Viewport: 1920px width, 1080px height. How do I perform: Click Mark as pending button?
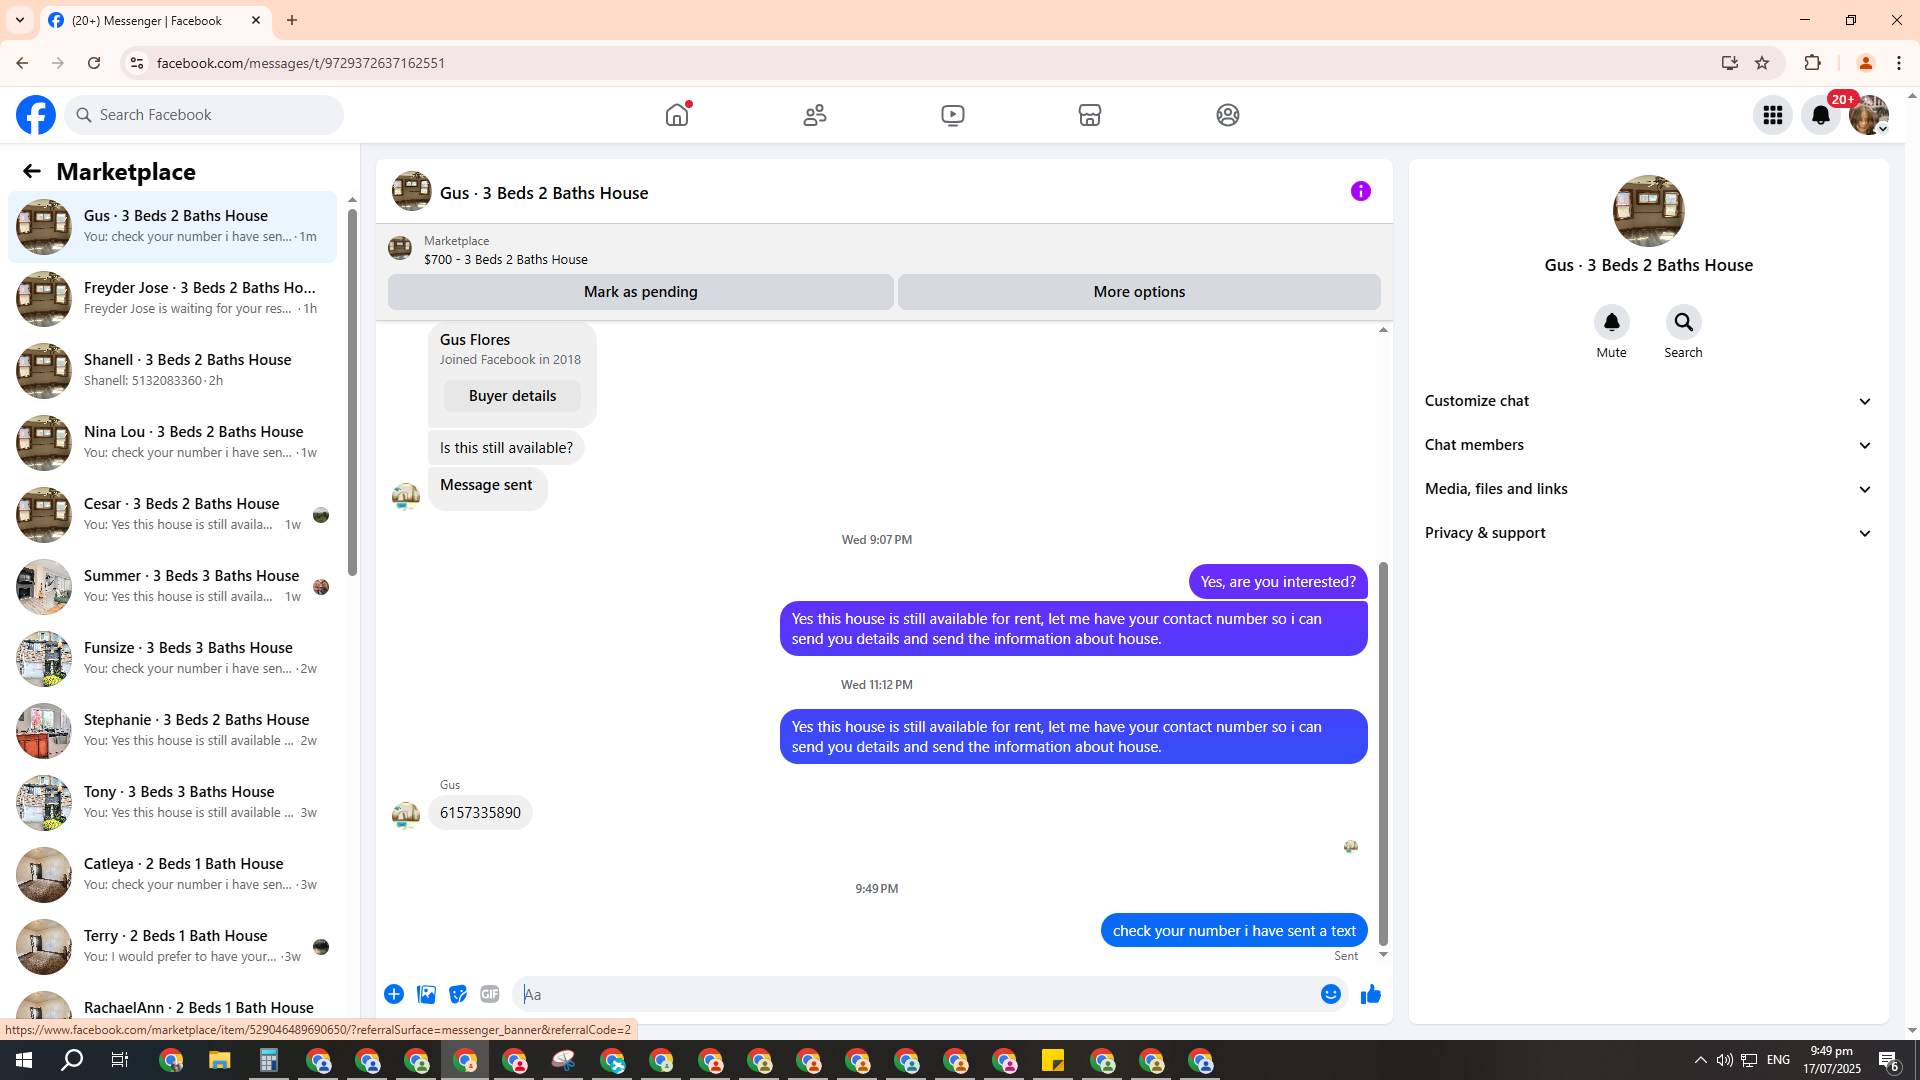coord(641,292)
